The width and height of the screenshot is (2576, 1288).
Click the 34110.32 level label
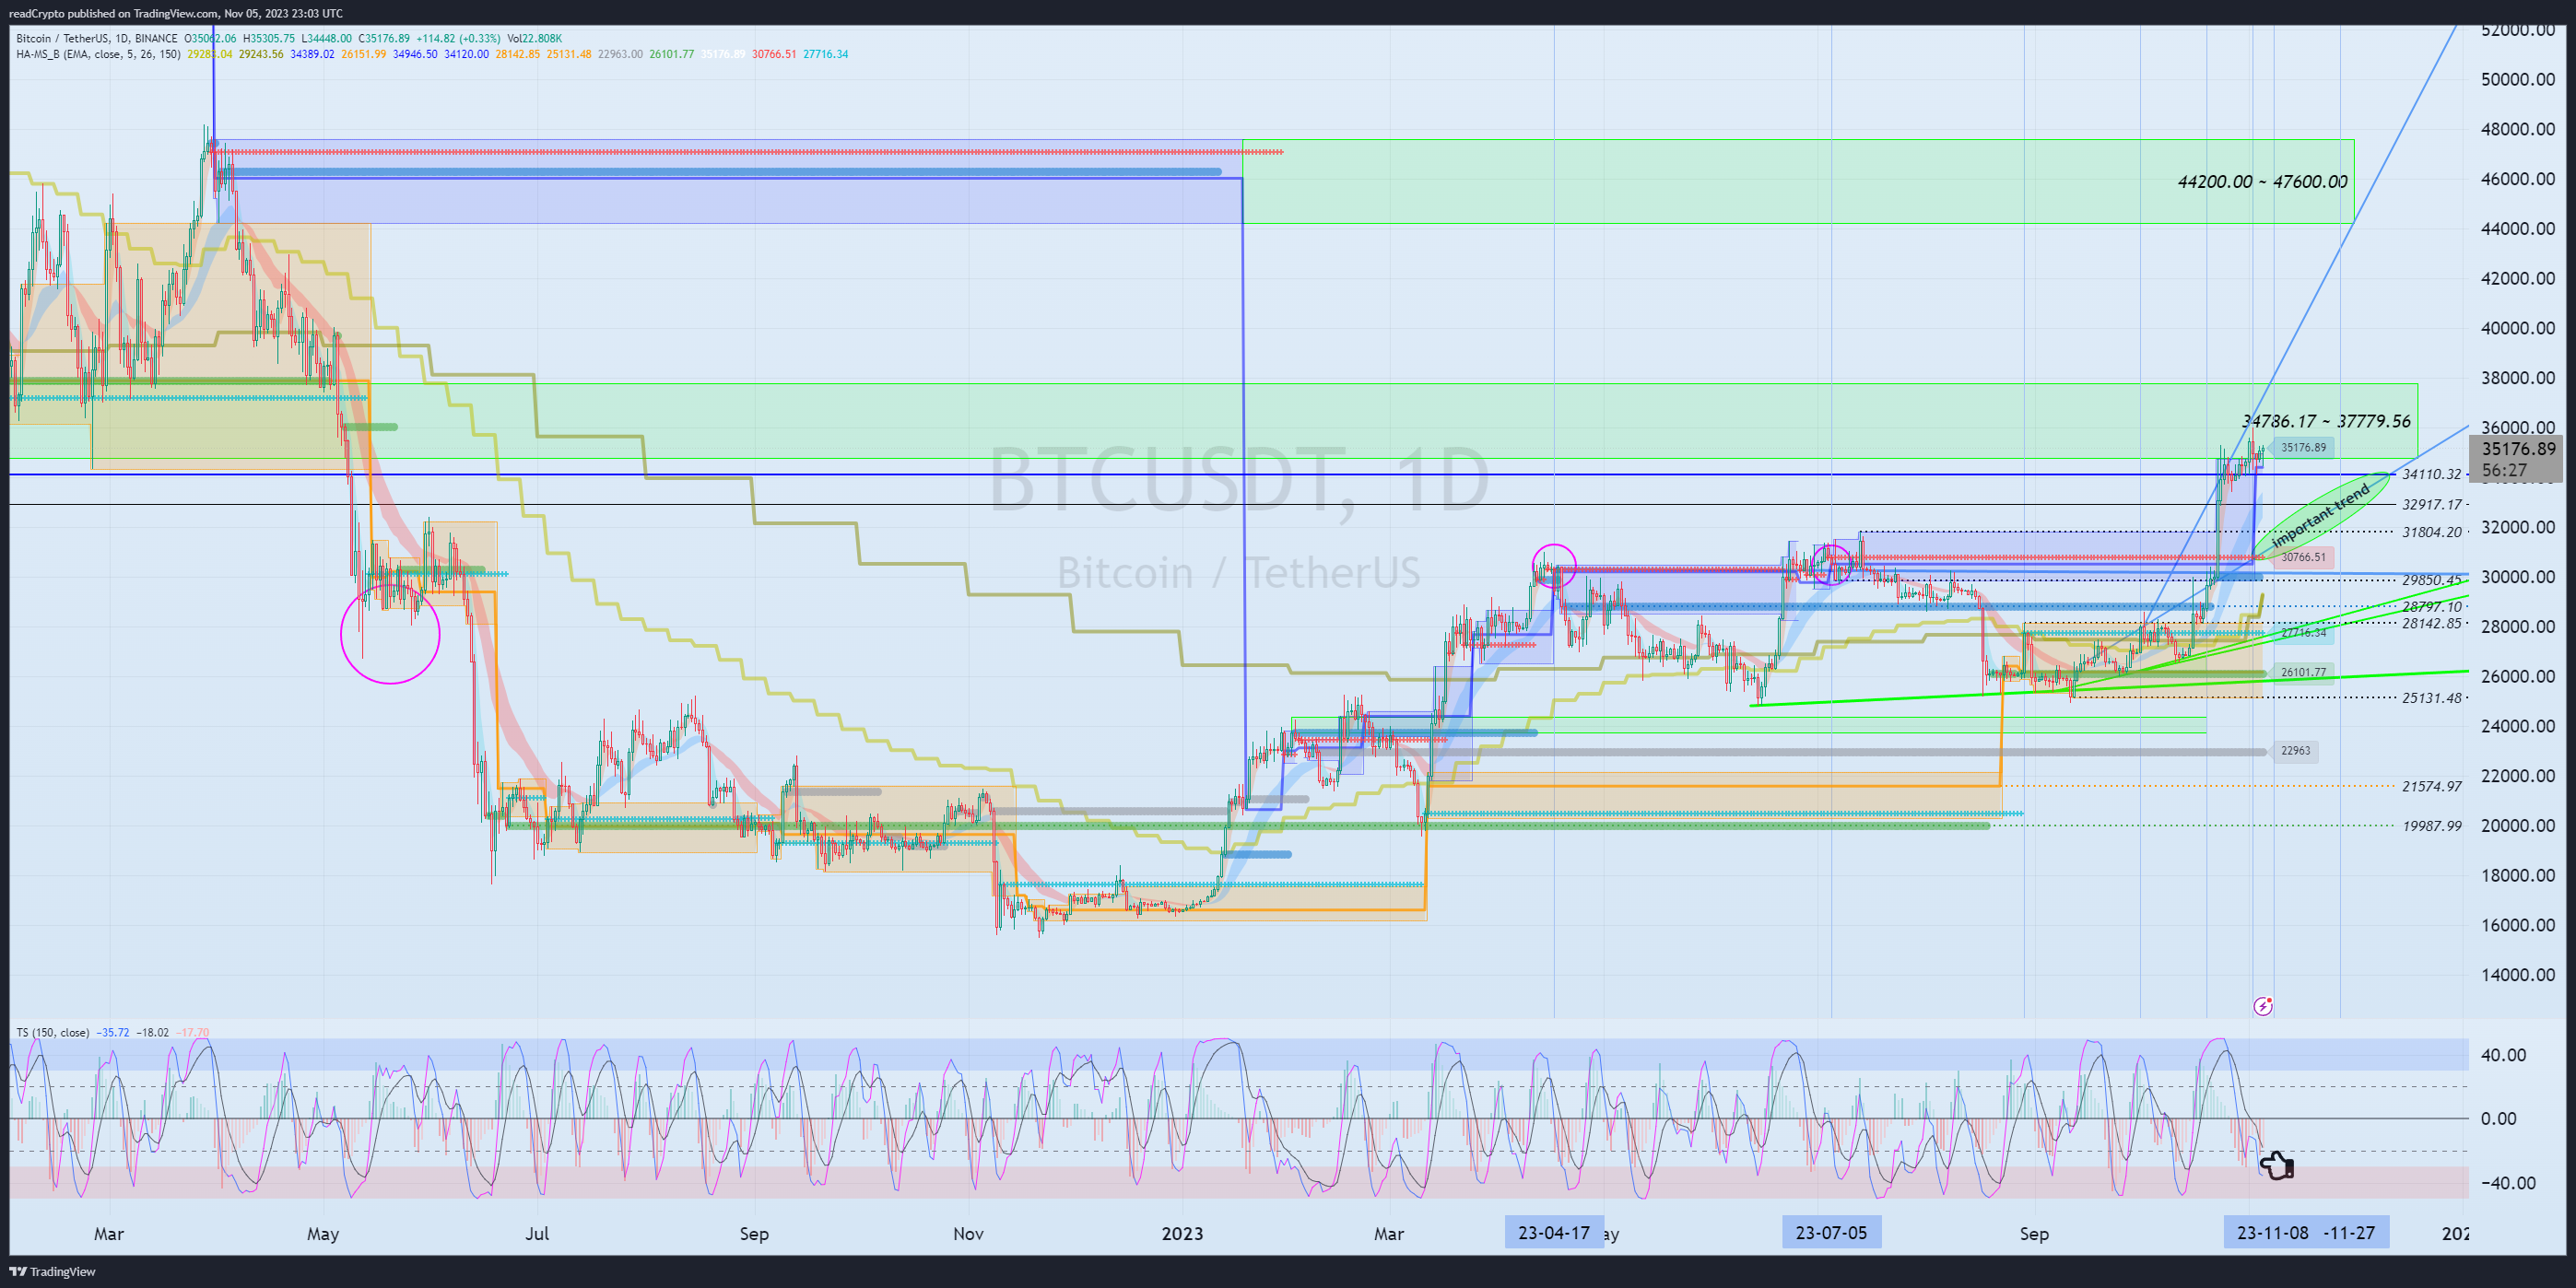pyautogui.click(x=2432, y=474)
